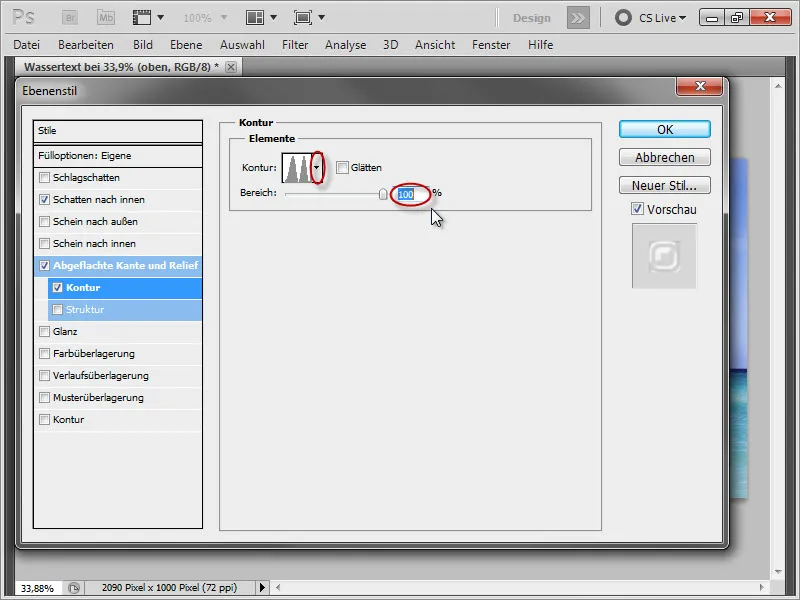Open the Arrange Documents icon
Viewport: 800px width, 600px height.
[x=255, y=18]
